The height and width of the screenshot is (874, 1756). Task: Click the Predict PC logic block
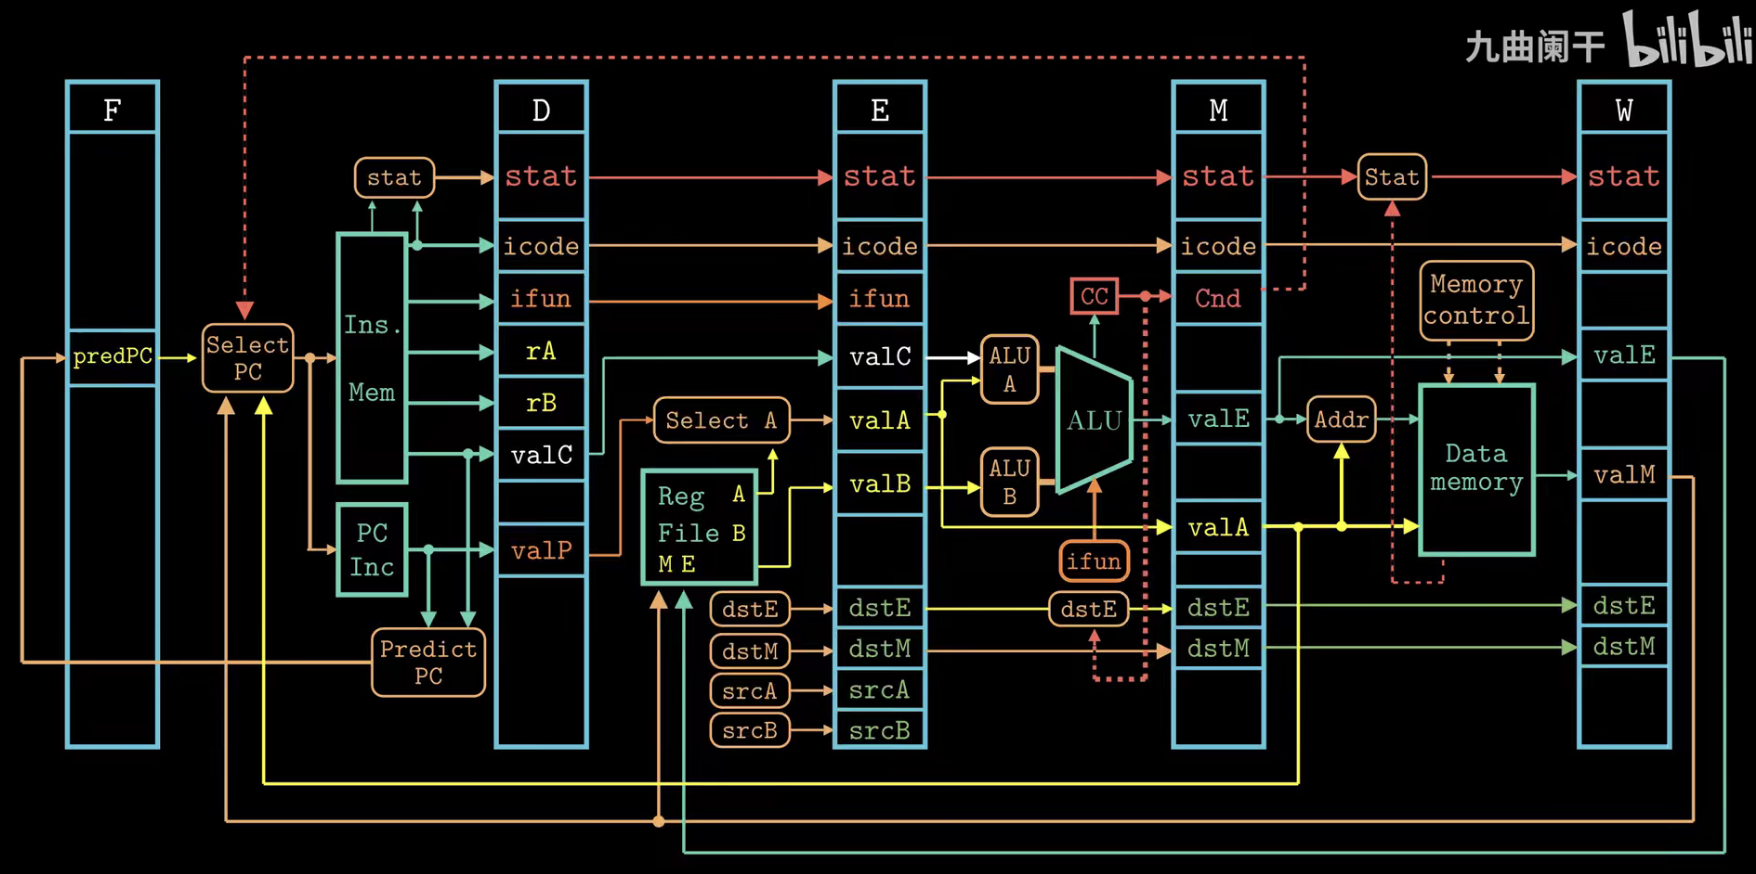tap(428, 662)
